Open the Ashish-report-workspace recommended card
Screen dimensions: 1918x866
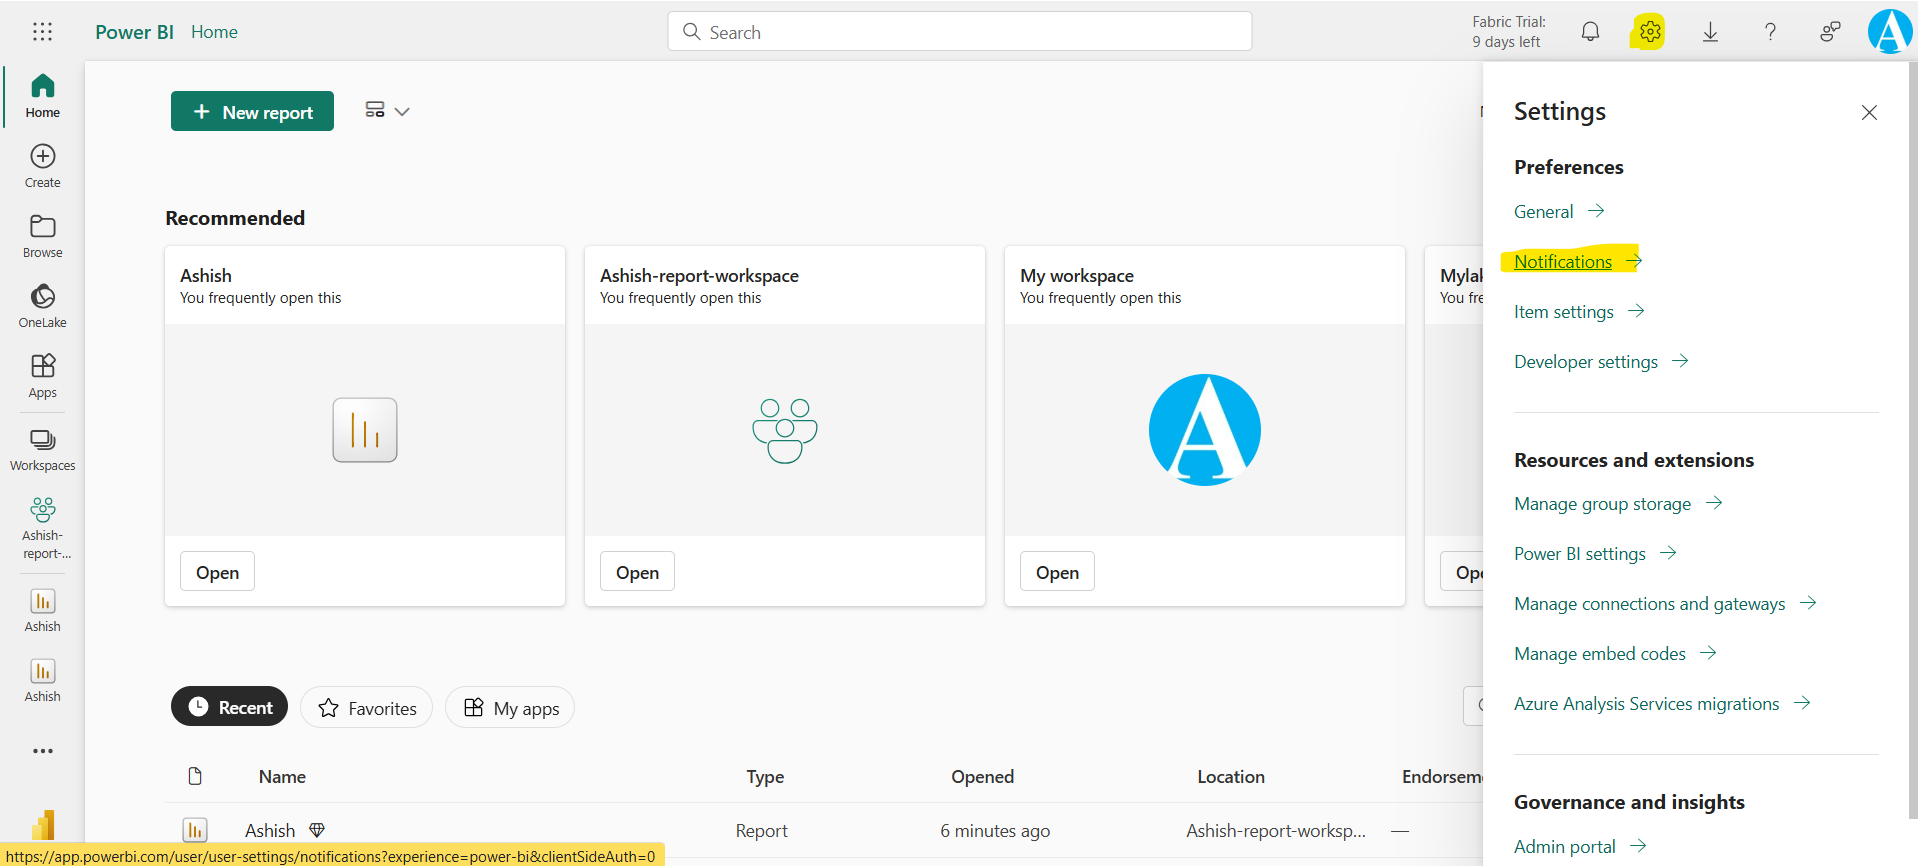tap(637, 572)
